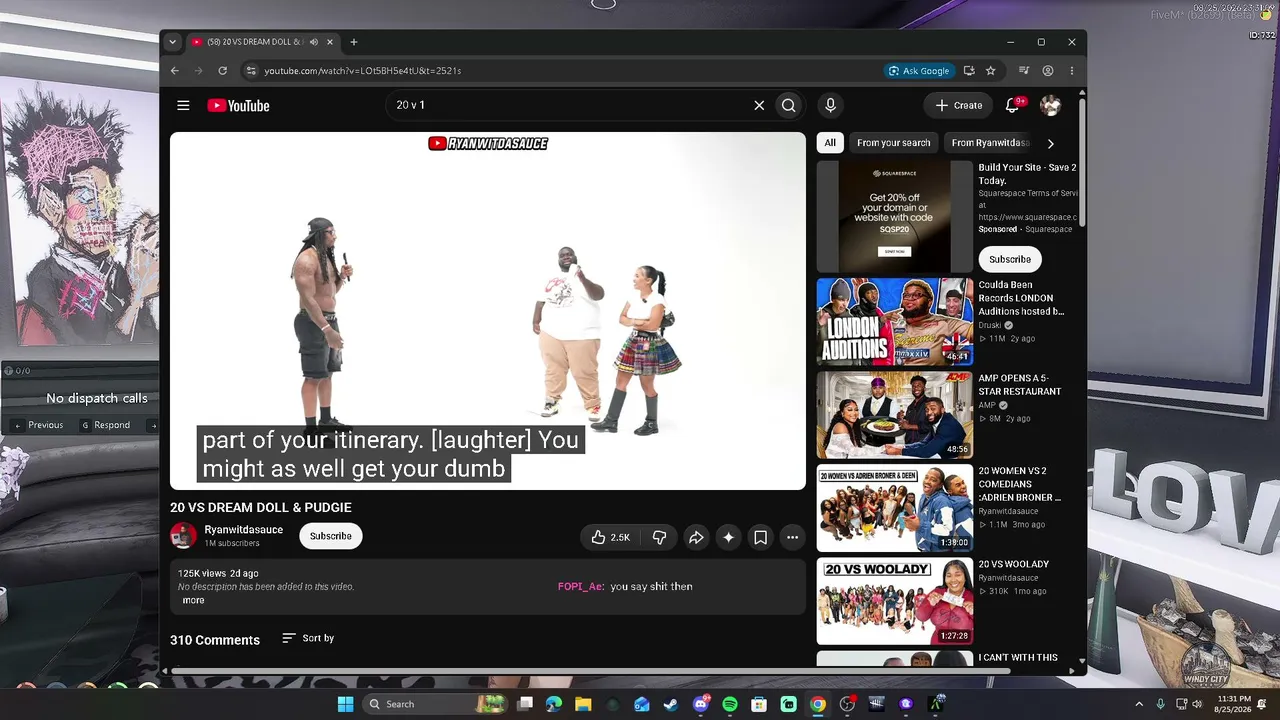1280x720 pixels.
Task: Open the London Auditions video thumbnail
Action: point(895,322)
